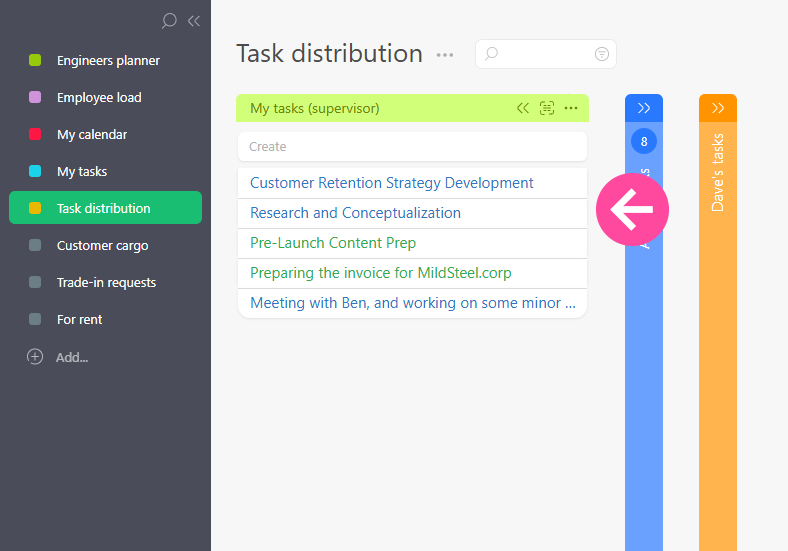Click the Create task input field
788x551 pixels.
point(412,147)
